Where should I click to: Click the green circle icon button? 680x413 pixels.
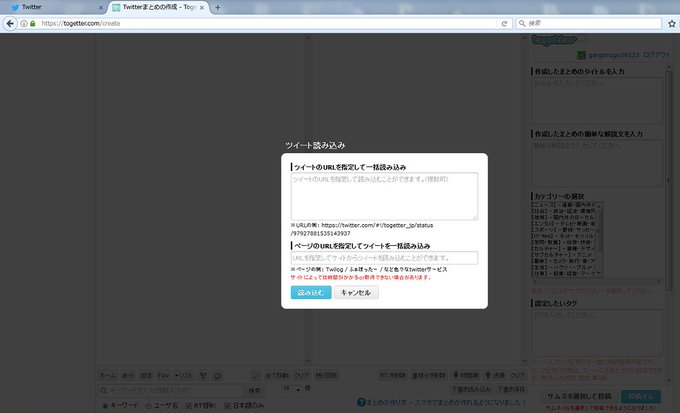point(217,375)
